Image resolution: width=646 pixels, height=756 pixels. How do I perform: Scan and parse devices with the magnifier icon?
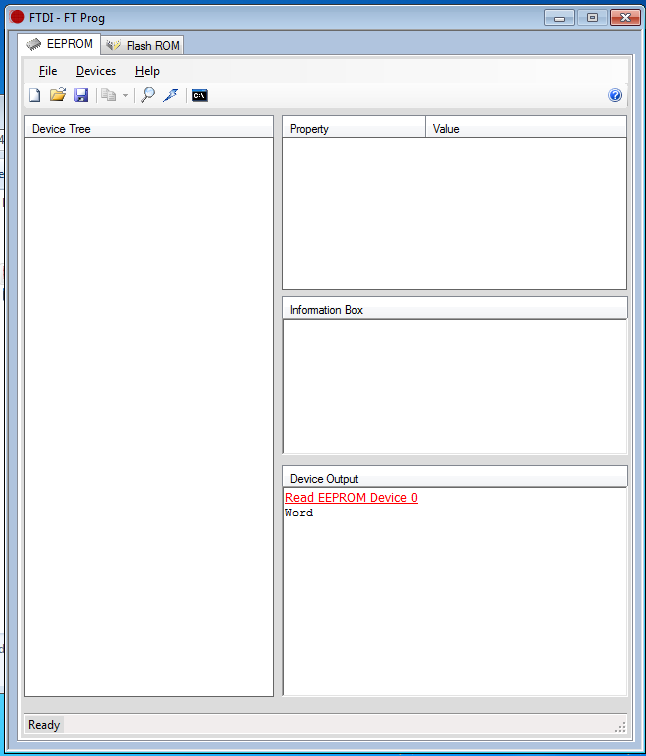tap(148, 95)
